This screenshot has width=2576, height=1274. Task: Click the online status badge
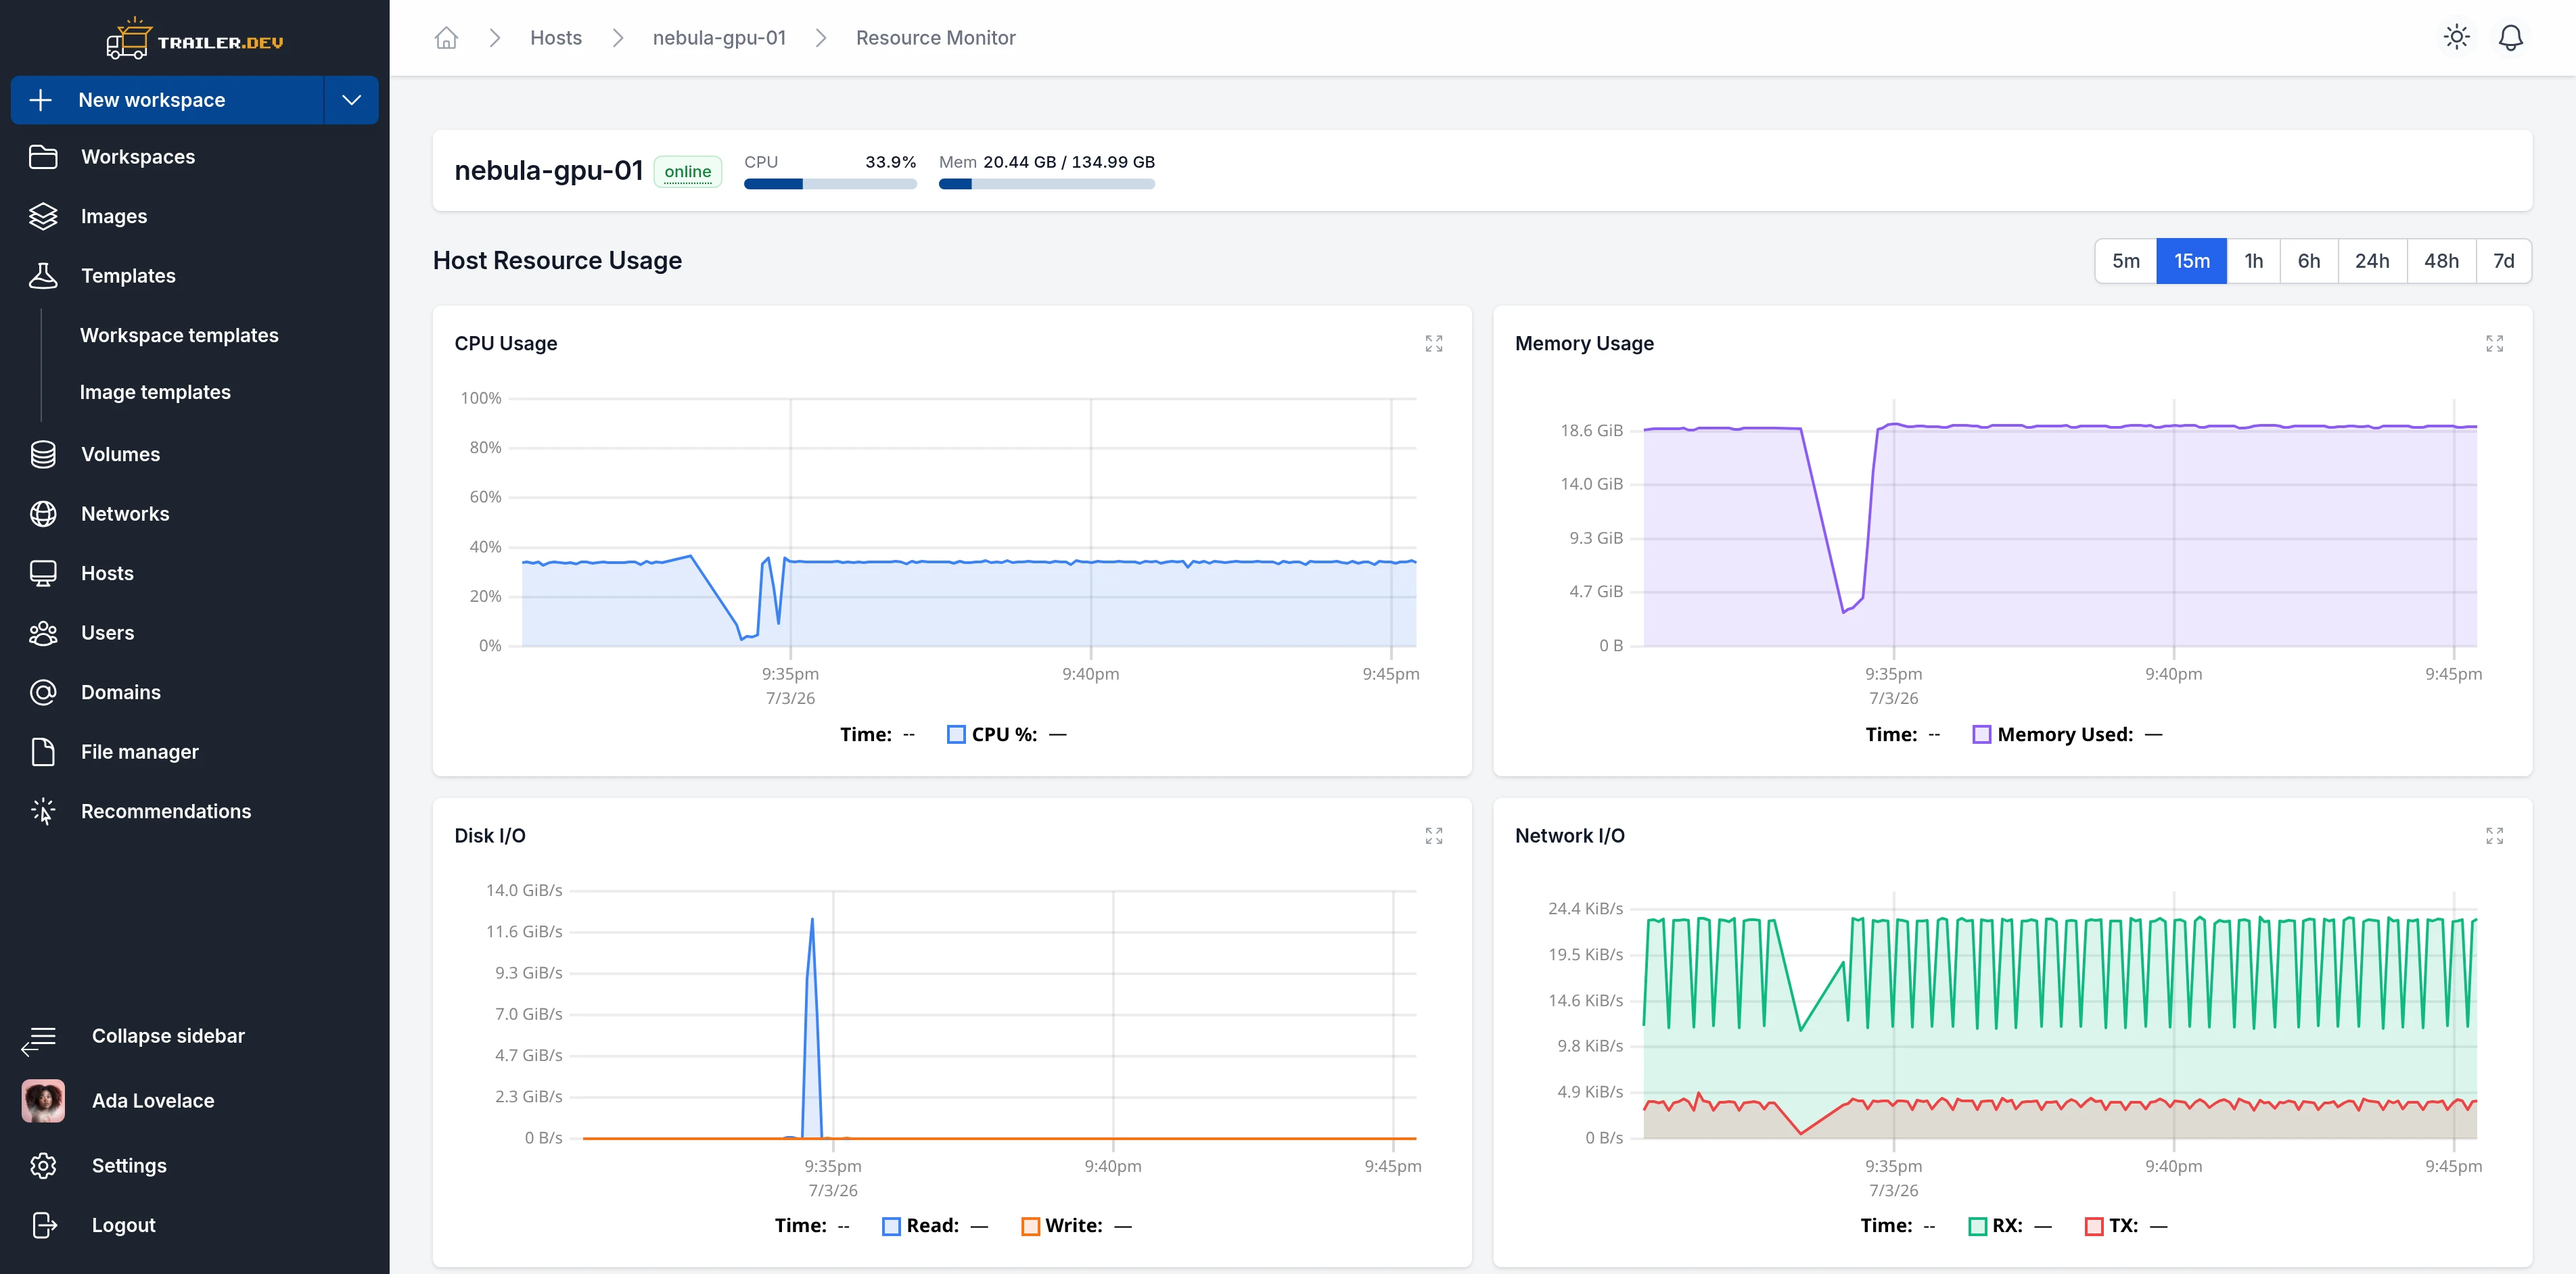click(x=687, y=172)
